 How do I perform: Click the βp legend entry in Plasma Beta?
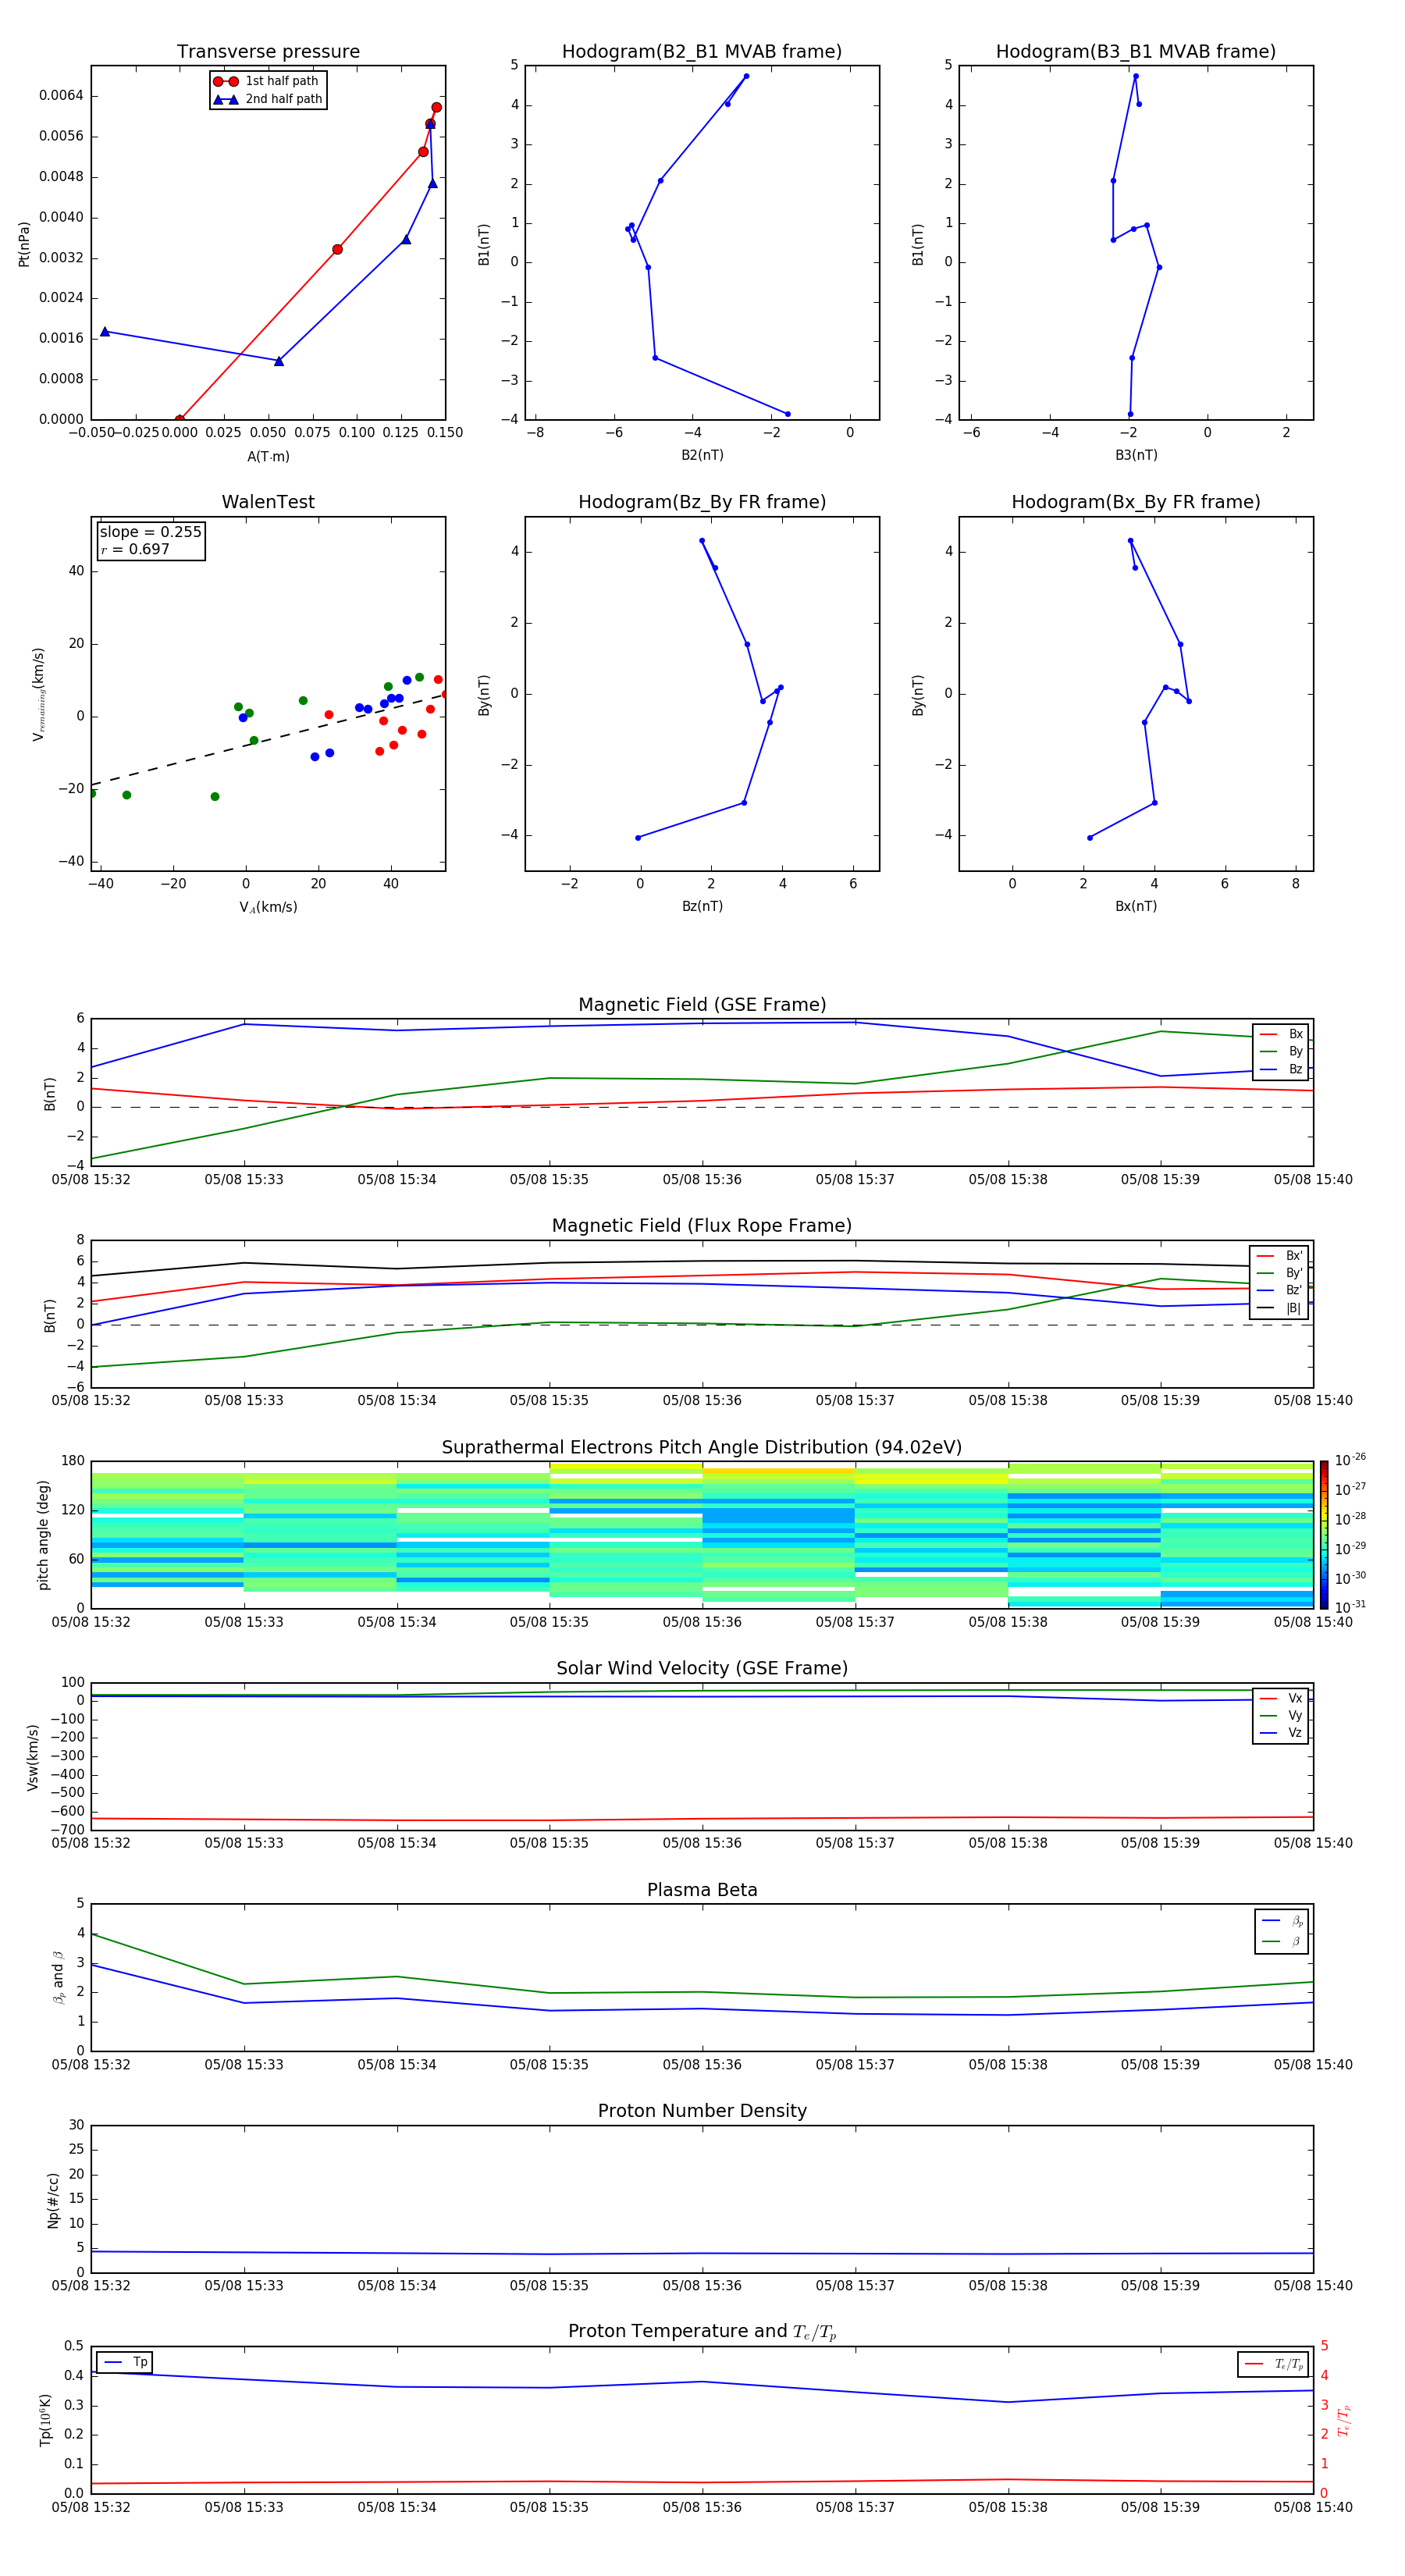[1283, 1921]
